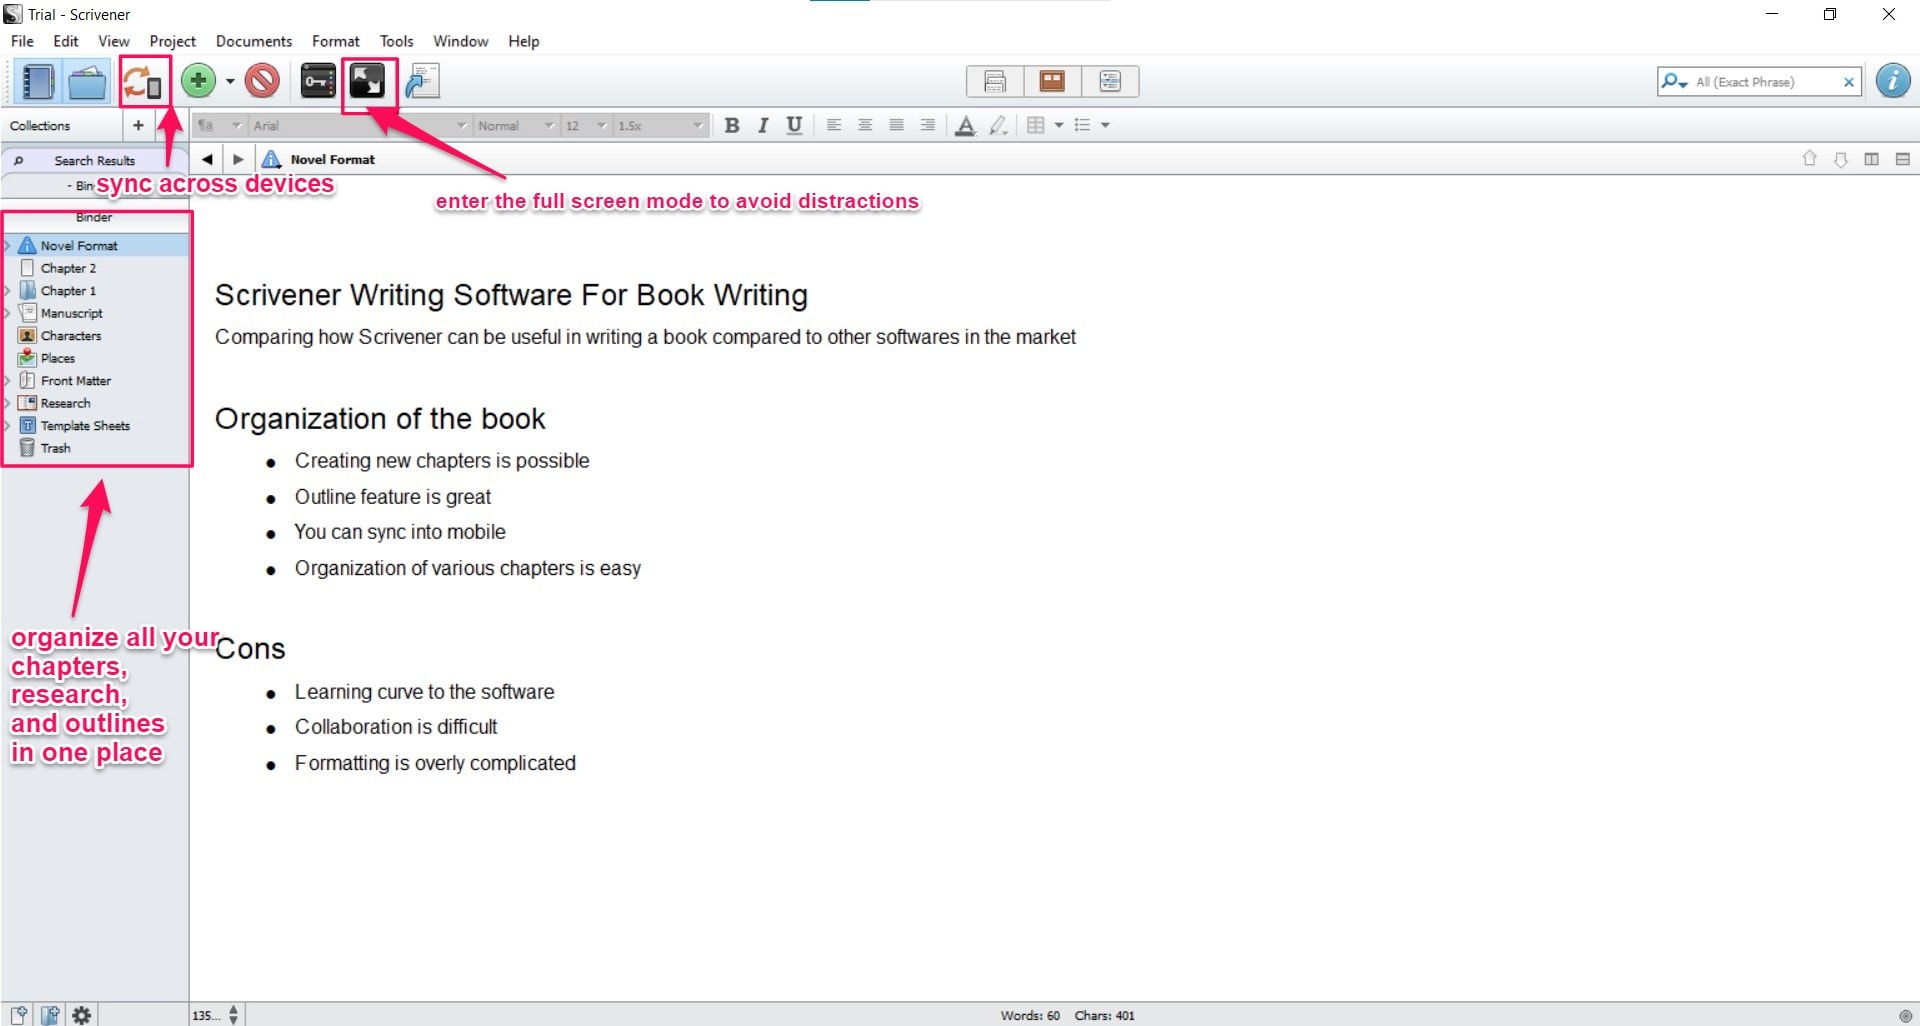1920x1026 pixels.
Task: Click the gear settings icon in the footer
Action: [82, 1014]
